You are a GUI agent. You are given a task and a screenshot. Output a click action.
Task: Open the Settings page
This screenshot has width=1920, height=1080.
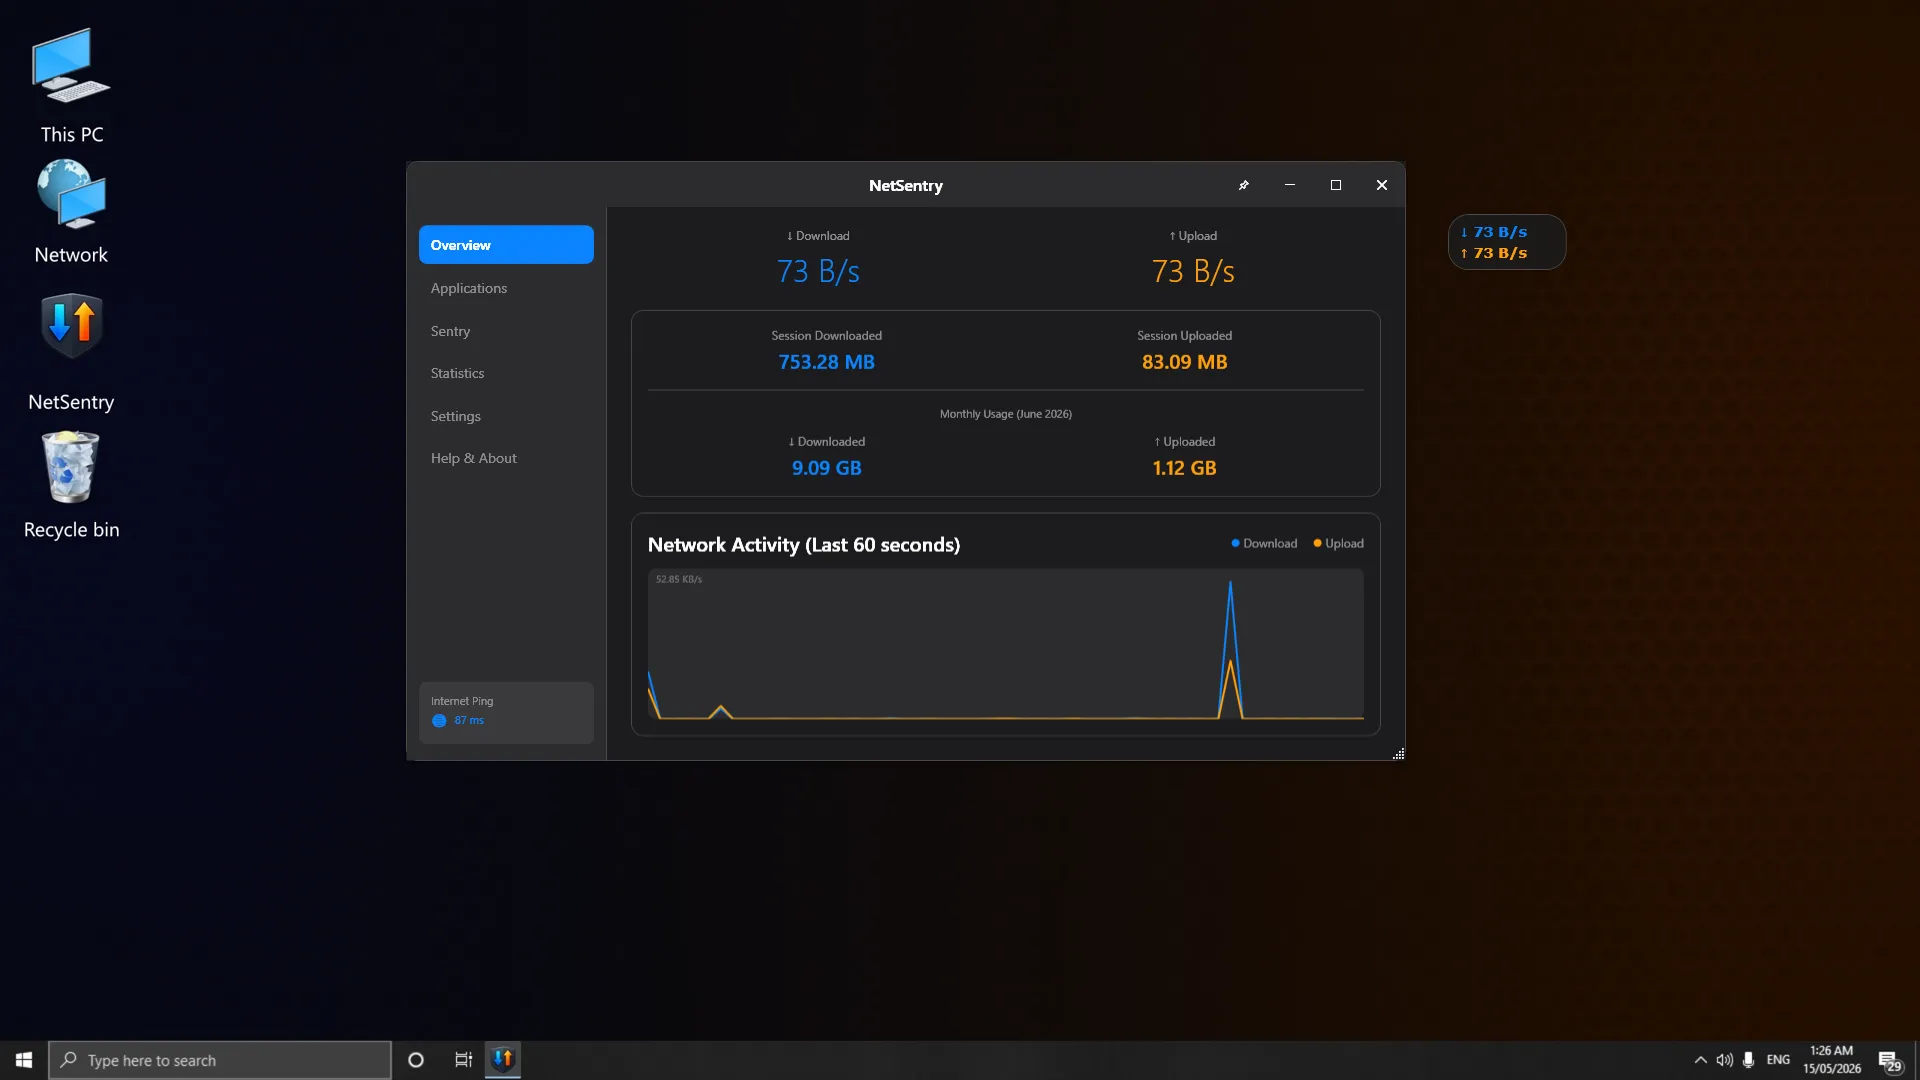506,416
